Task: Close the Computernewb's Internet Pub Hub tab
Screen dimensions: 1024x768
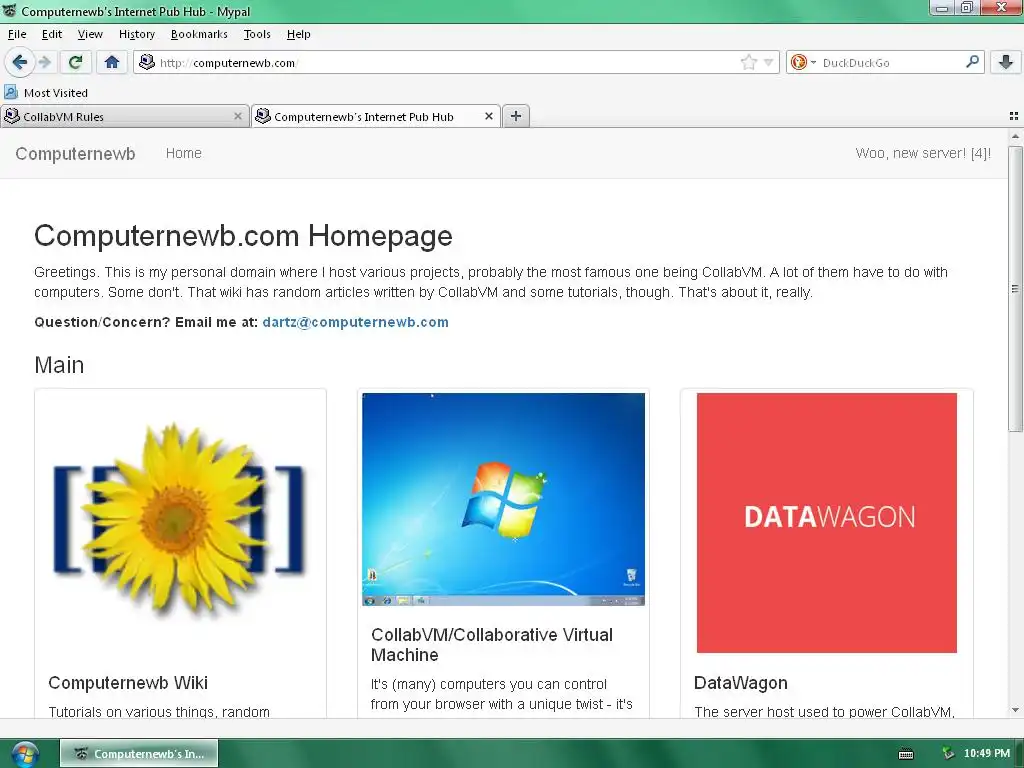Action: point(488,116)
